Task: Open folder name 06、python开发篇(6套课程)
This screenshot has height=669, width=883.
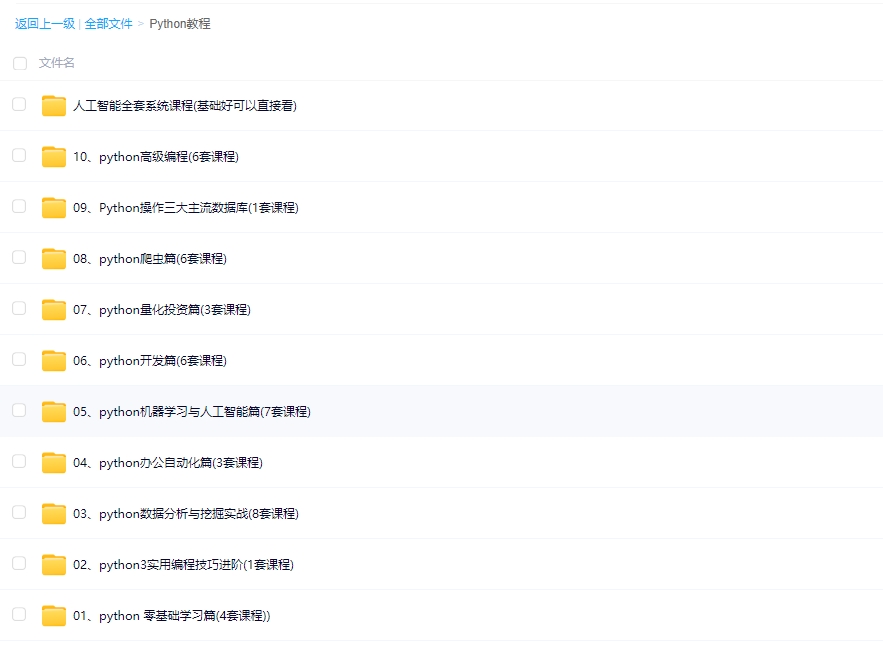Action: [150, 360]
